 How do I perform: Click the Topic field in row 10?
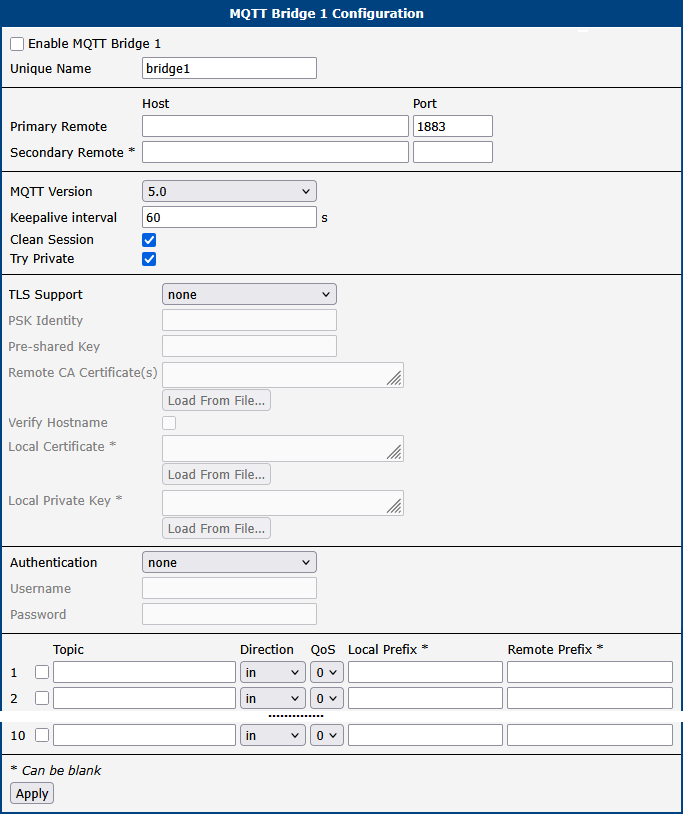click(144, 735)
